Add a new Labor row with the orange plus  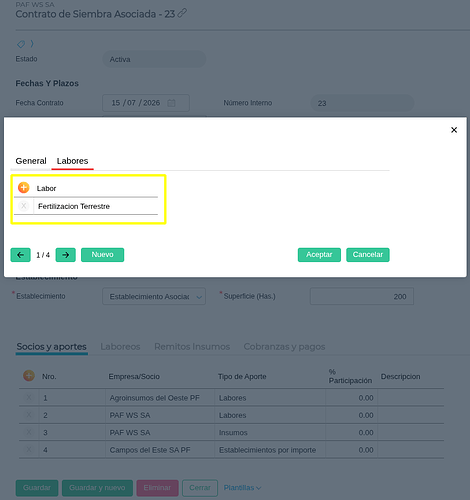pyautogui.click(x=23, y=188)
